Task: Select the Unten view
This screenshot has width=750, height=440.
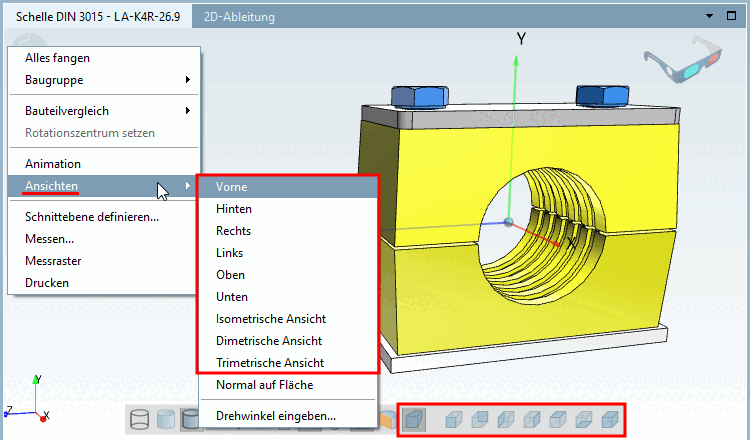Action: pos(288,297)
